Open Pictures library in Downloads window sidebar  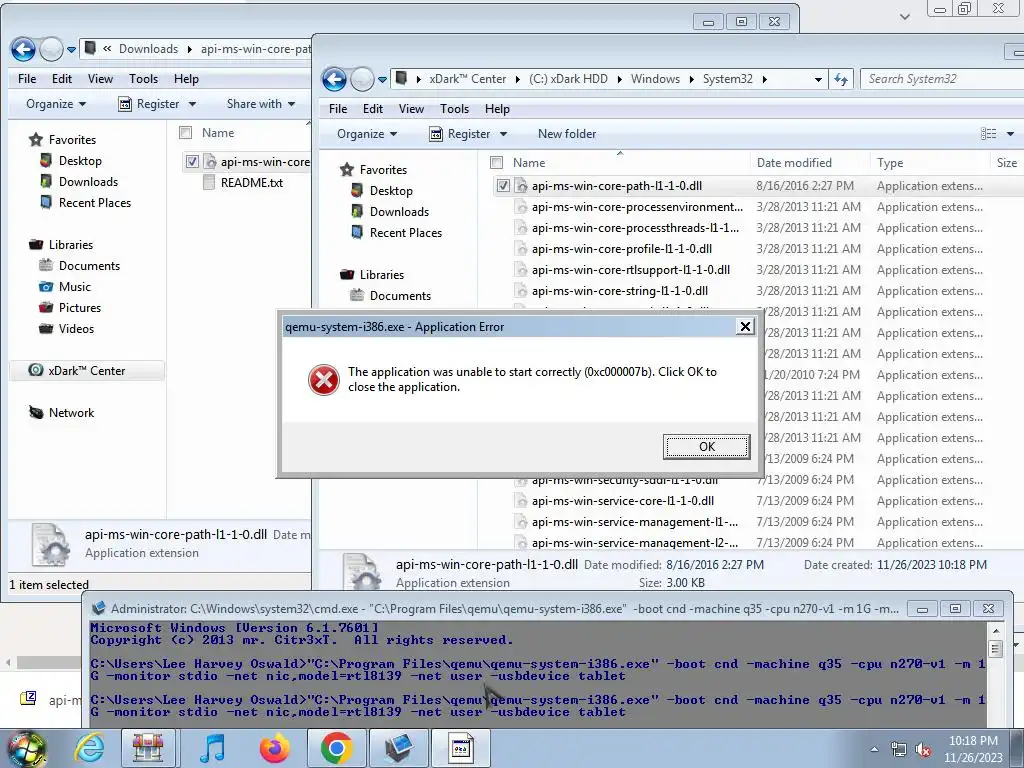80,308
